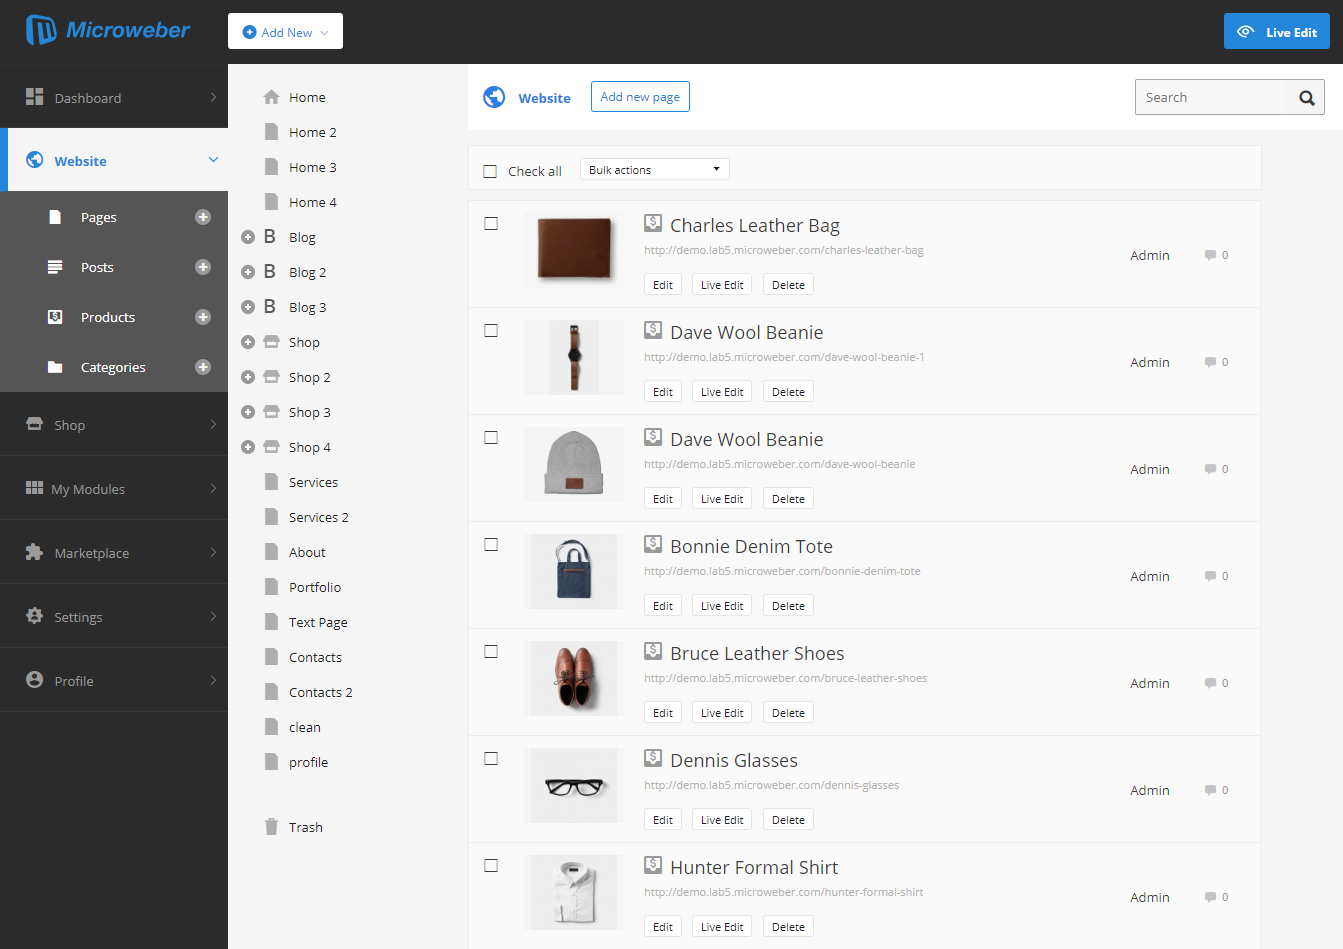Click the comment icon in Bonnie Denim Tote row
The height and width of the screenshot is (949, 1343).
(x=1210, y=576)
